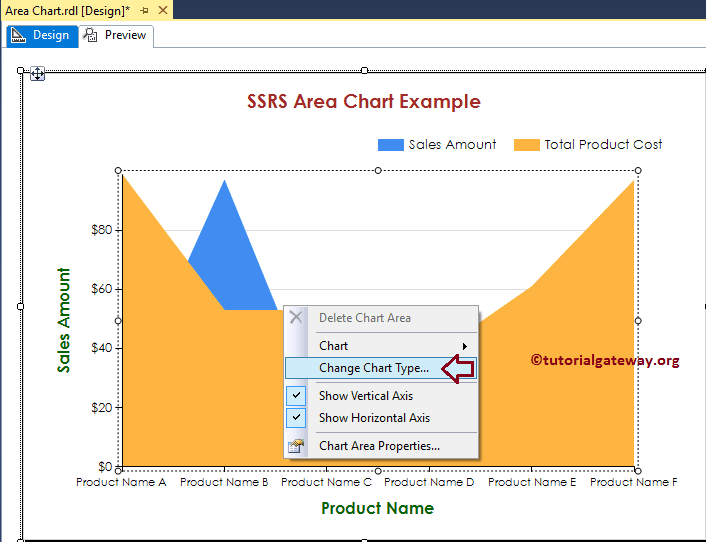
Task: Click the chart move handle icon
Action: pyautogui.click(x=37, y=73)
